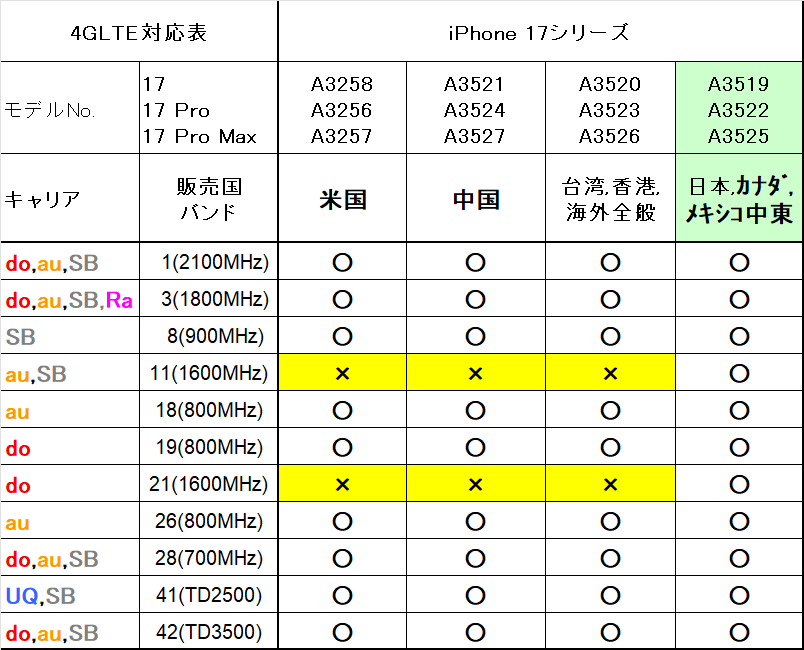Click the キャリア header cell
The image size is (804, 650).
pyautogui.click(x=70, y=198)
